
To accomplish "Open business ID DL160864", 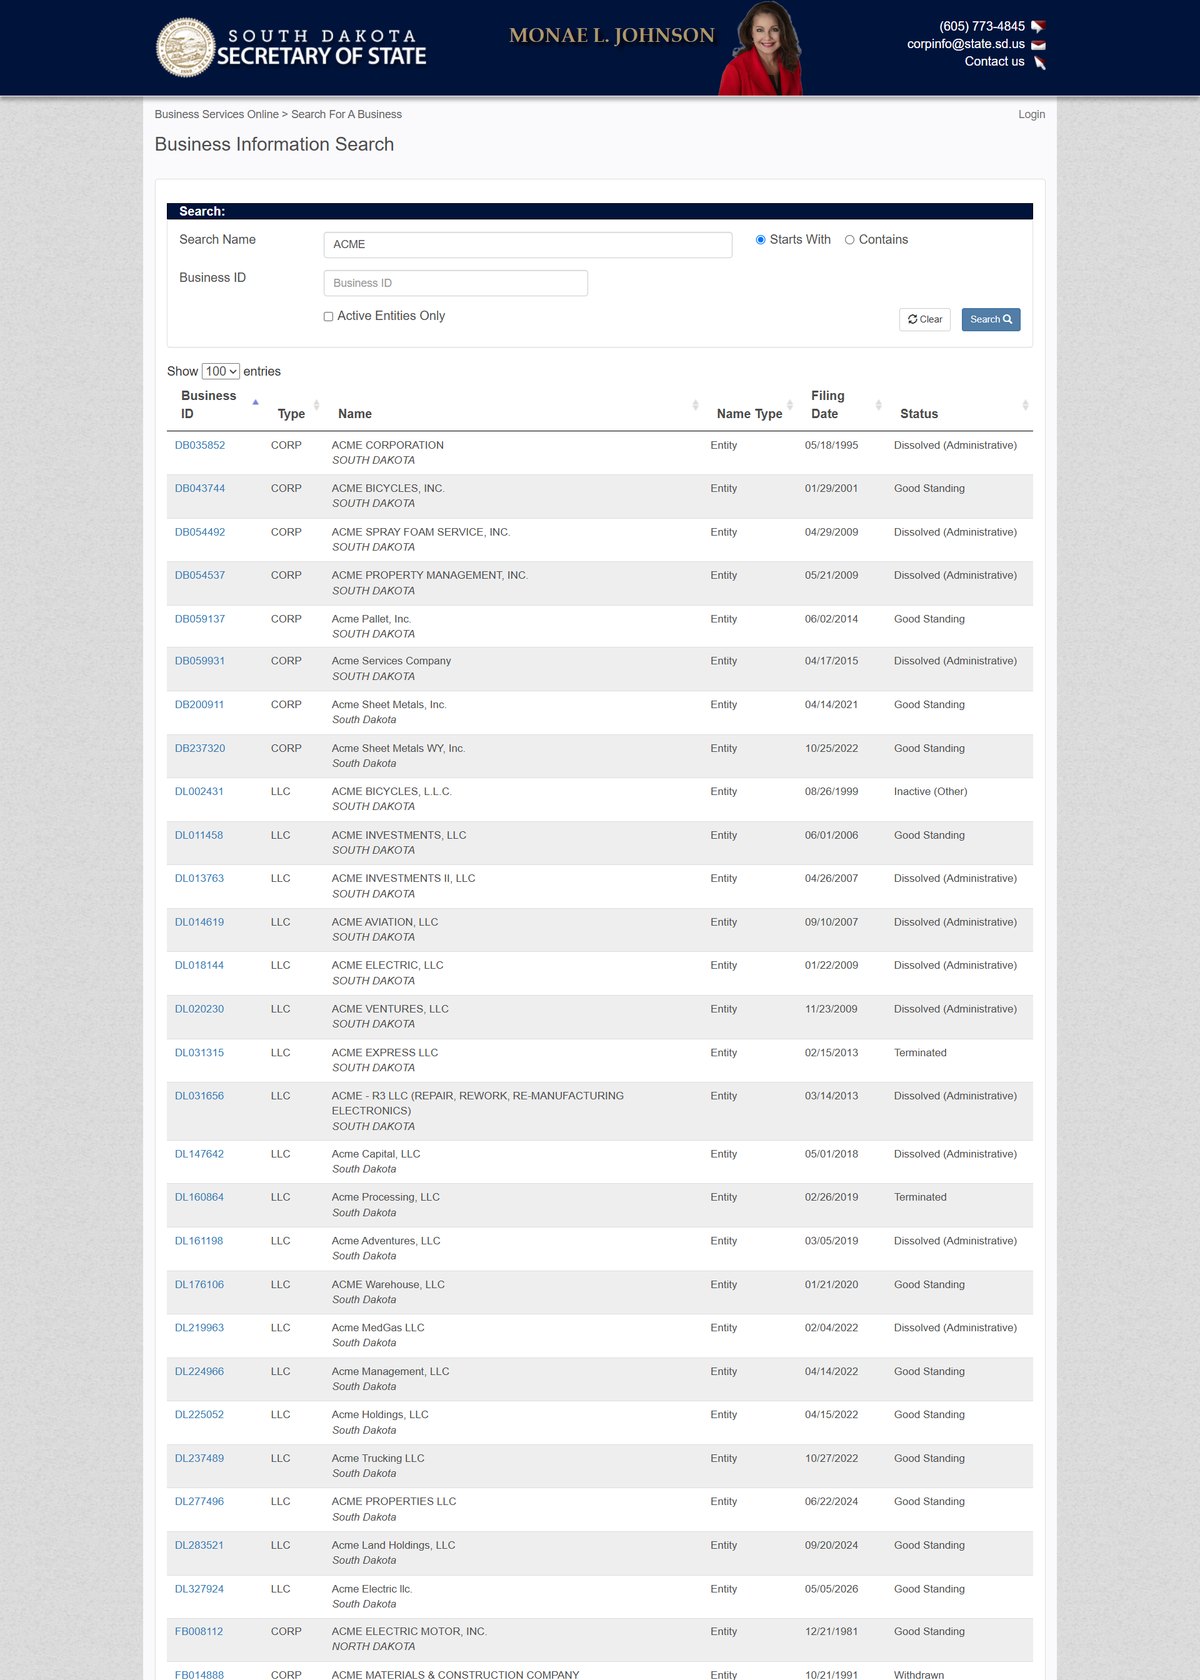I will point(199,1197).
